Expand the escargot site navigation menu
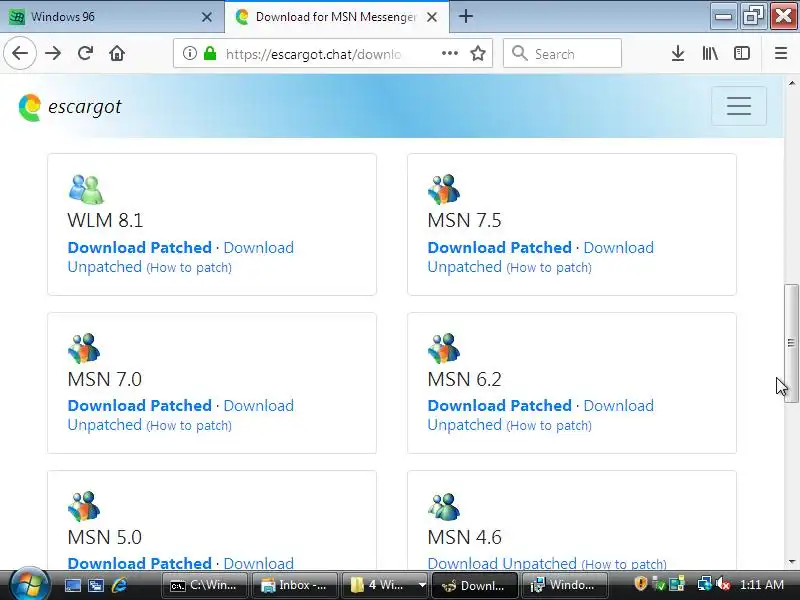 [738, 106]
